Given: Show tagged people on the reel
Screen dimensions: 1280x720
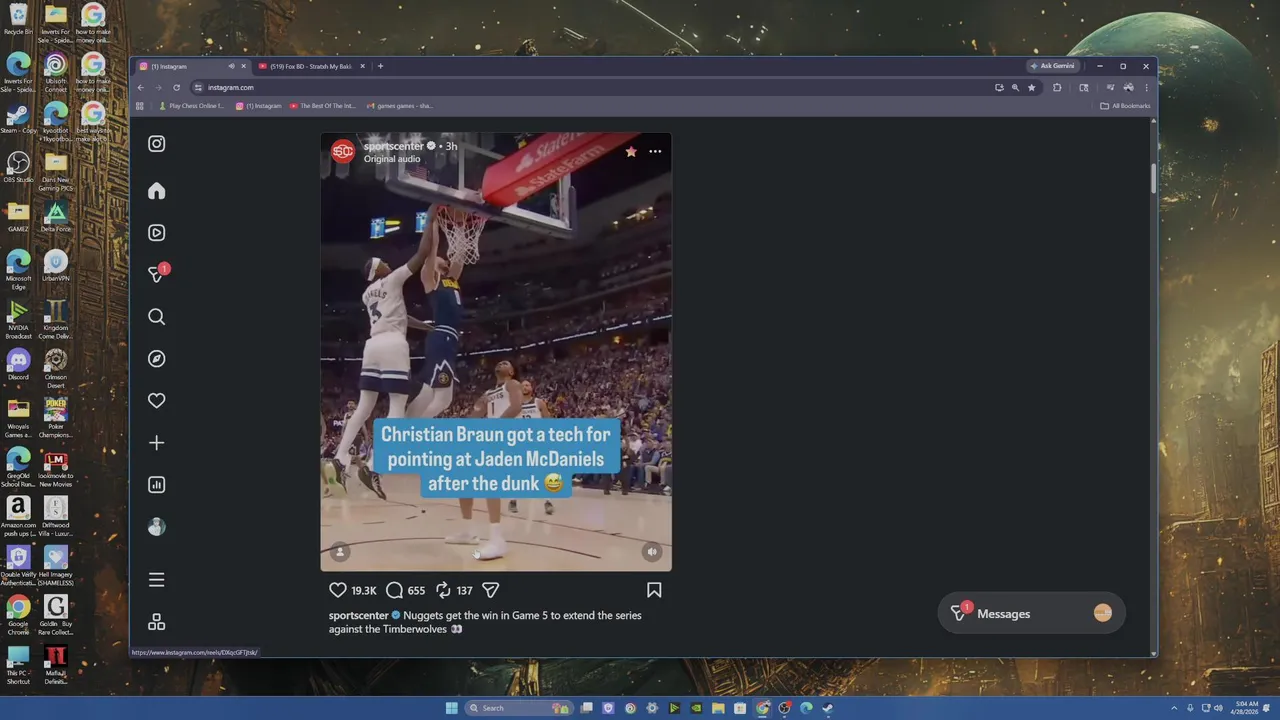Looking at the screenshot, I should [340, 552].
